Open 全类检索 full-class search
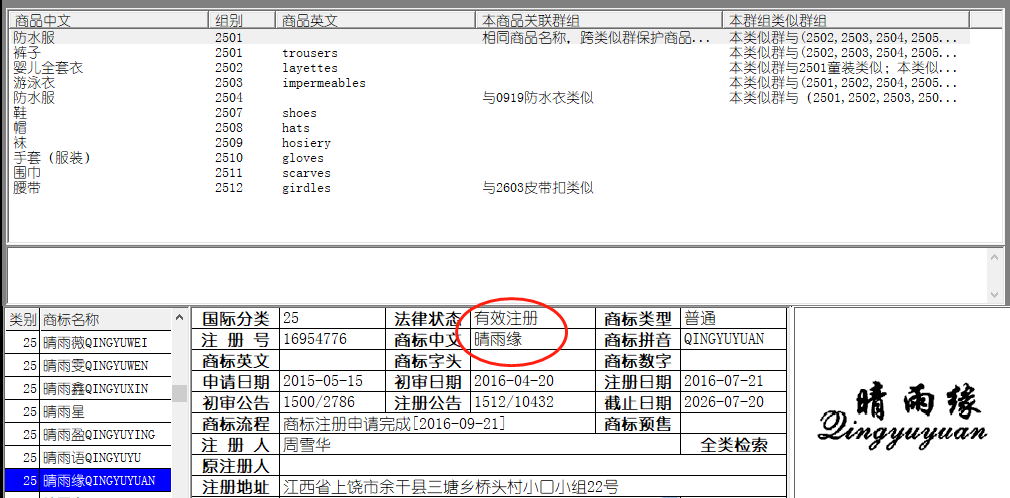 pyautogui.click(x=734, y=445)
